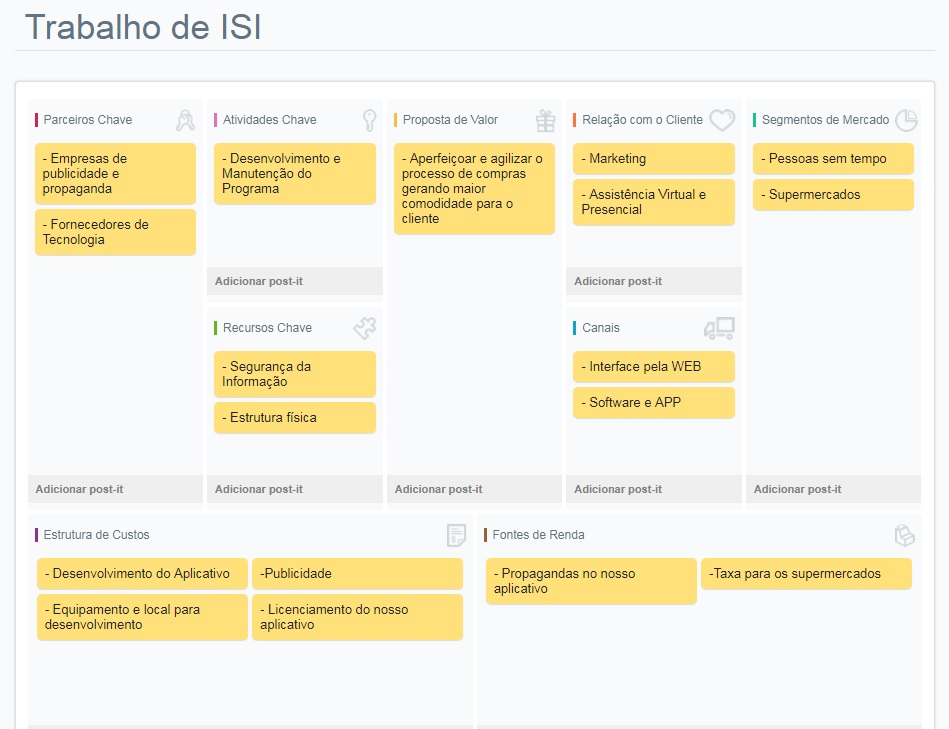This screenshot has height=729, width=949.
Task: Click the Segmentos de Mercado pie chart icon
Action: click(x=906, y=120)
